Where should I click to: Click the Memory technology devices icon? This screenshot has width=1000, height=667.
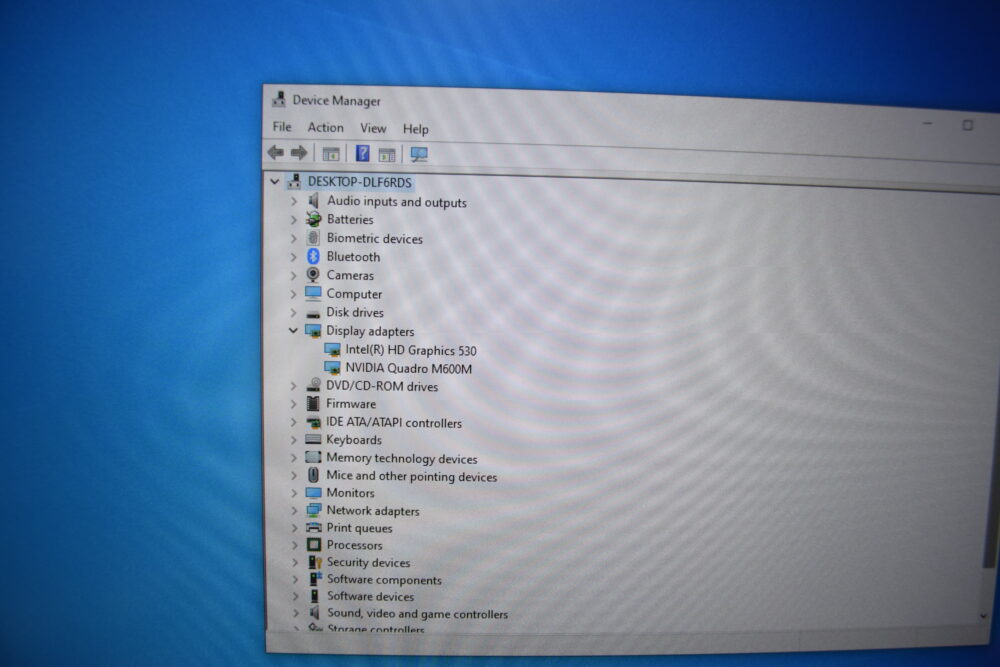coord(313,457)
